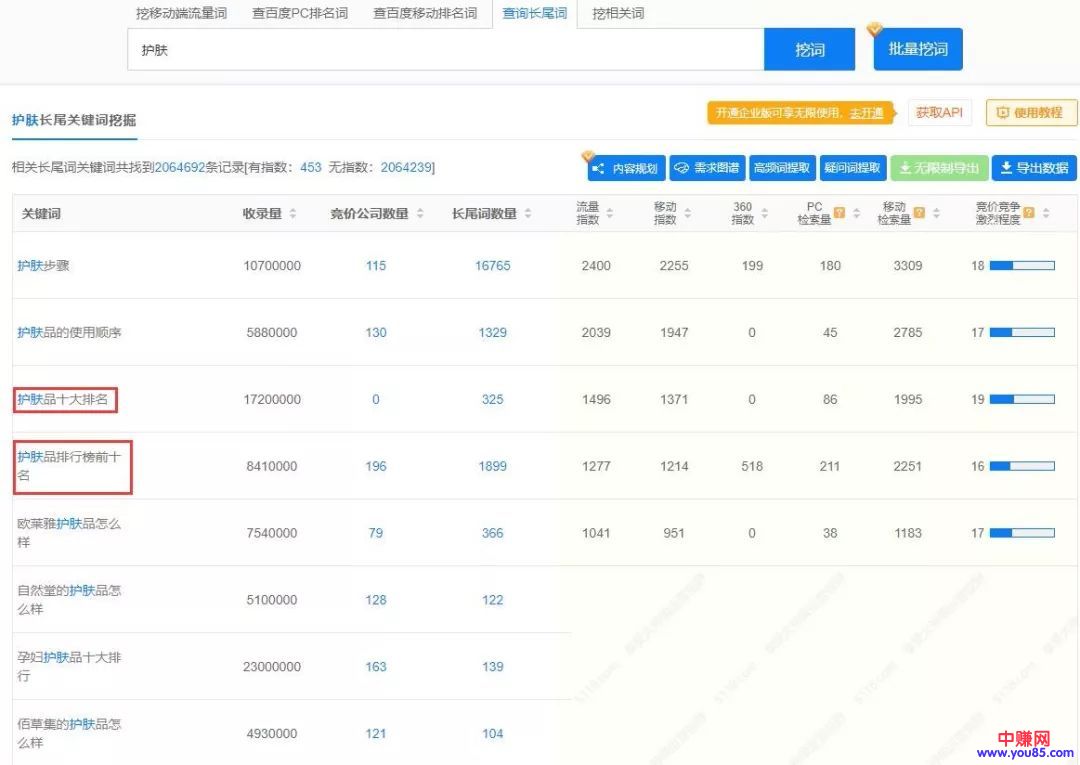Click help icon next to 移动检索量

[919, 213]
